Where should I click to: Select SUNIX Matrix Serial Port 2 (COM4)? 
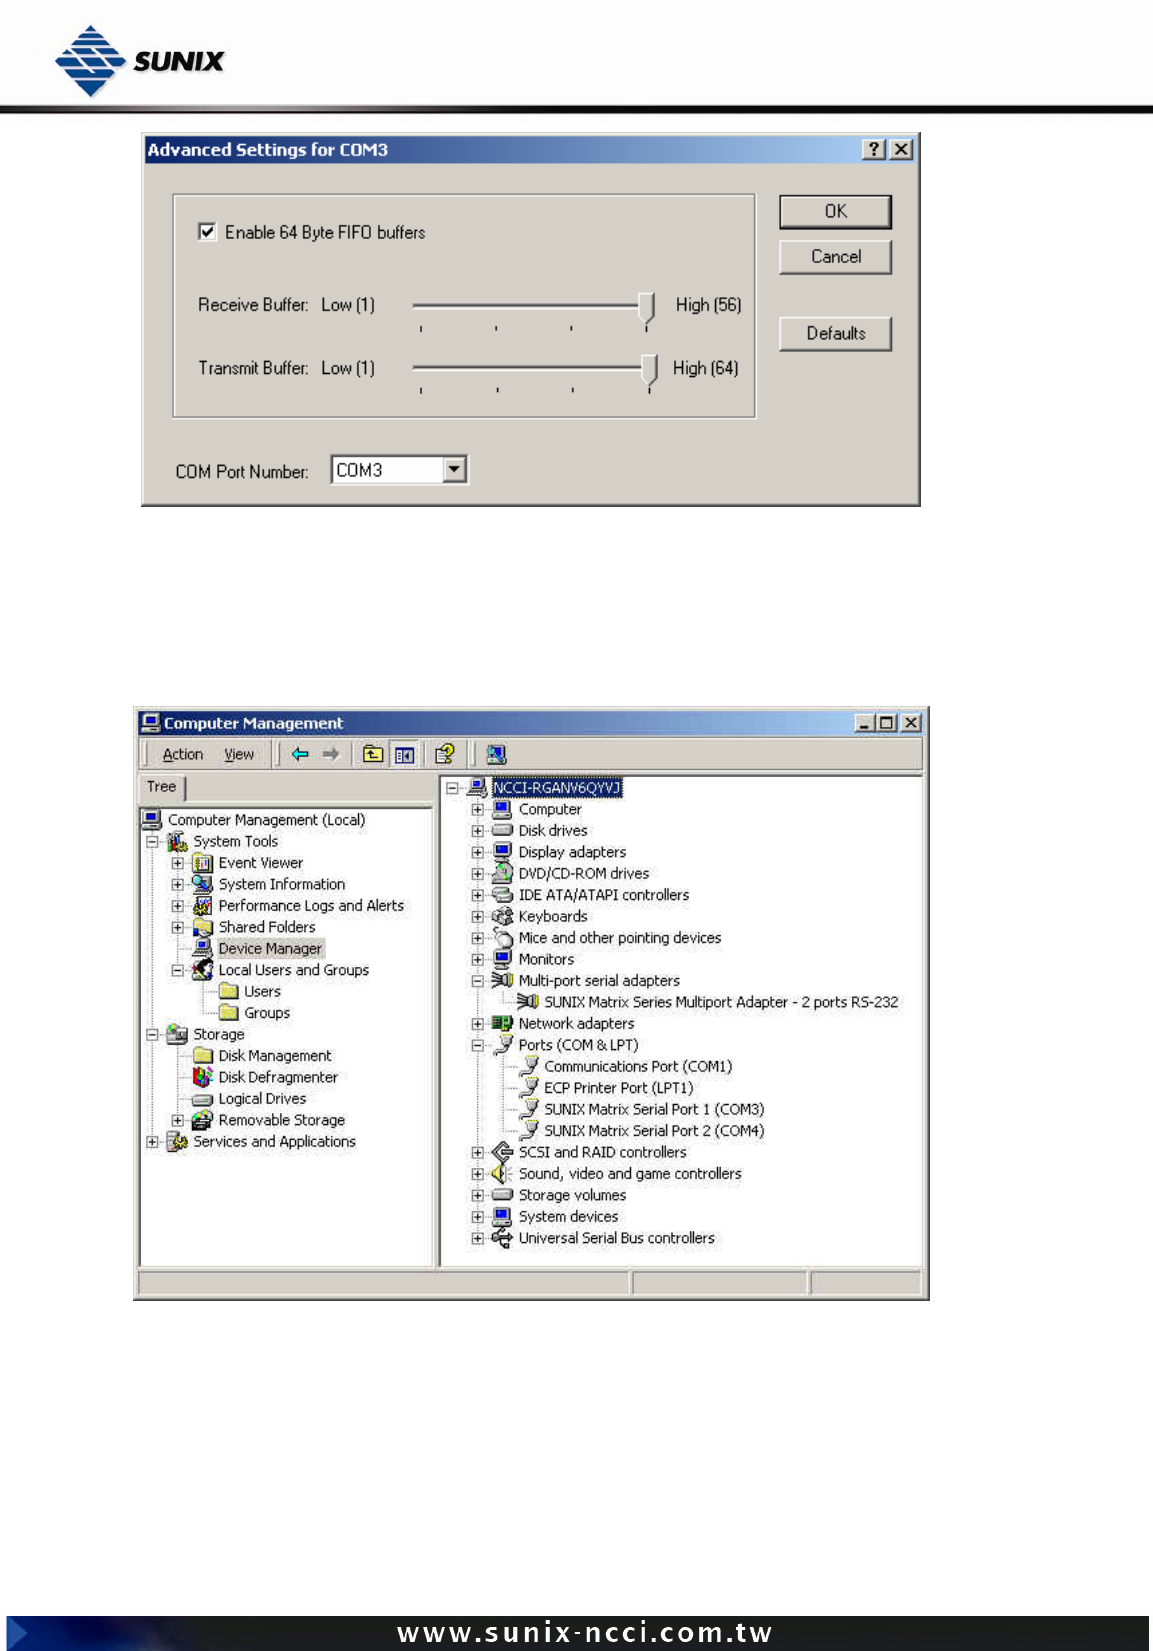(654, 1131)
